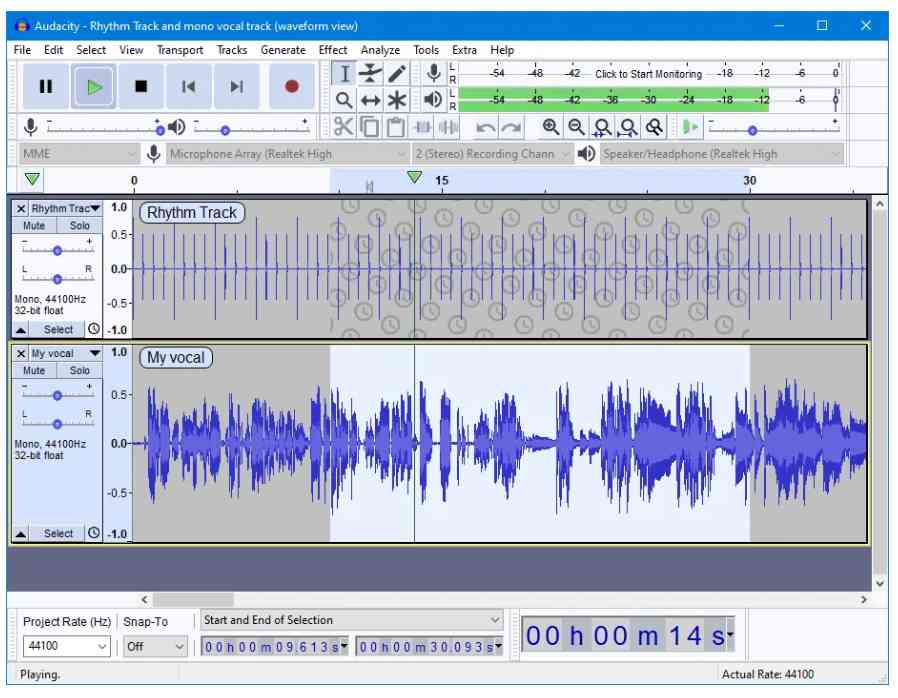Open Start and End of Selection dropdown

click(352, 620)
